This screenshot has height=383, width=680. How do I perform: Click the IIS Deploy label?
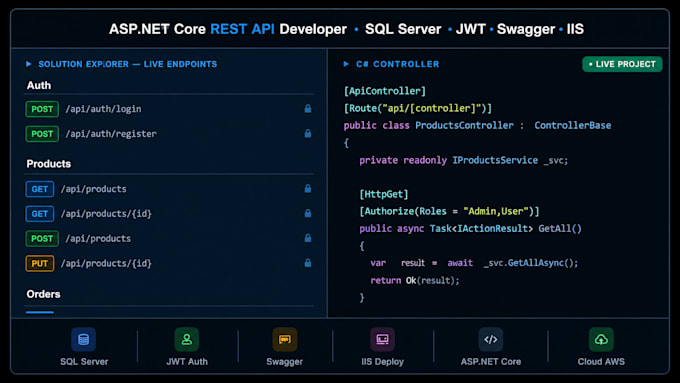382,361
